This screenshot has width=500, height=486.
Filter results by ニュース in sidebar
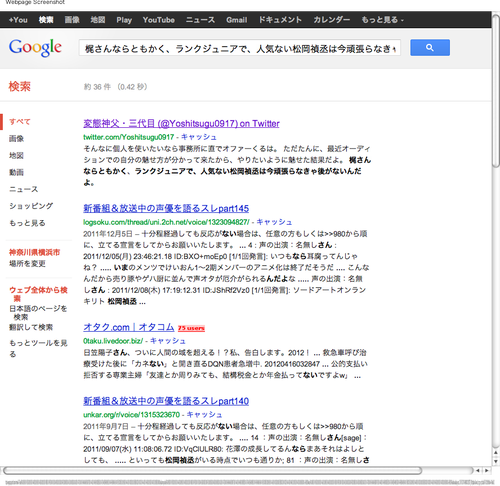24,189
